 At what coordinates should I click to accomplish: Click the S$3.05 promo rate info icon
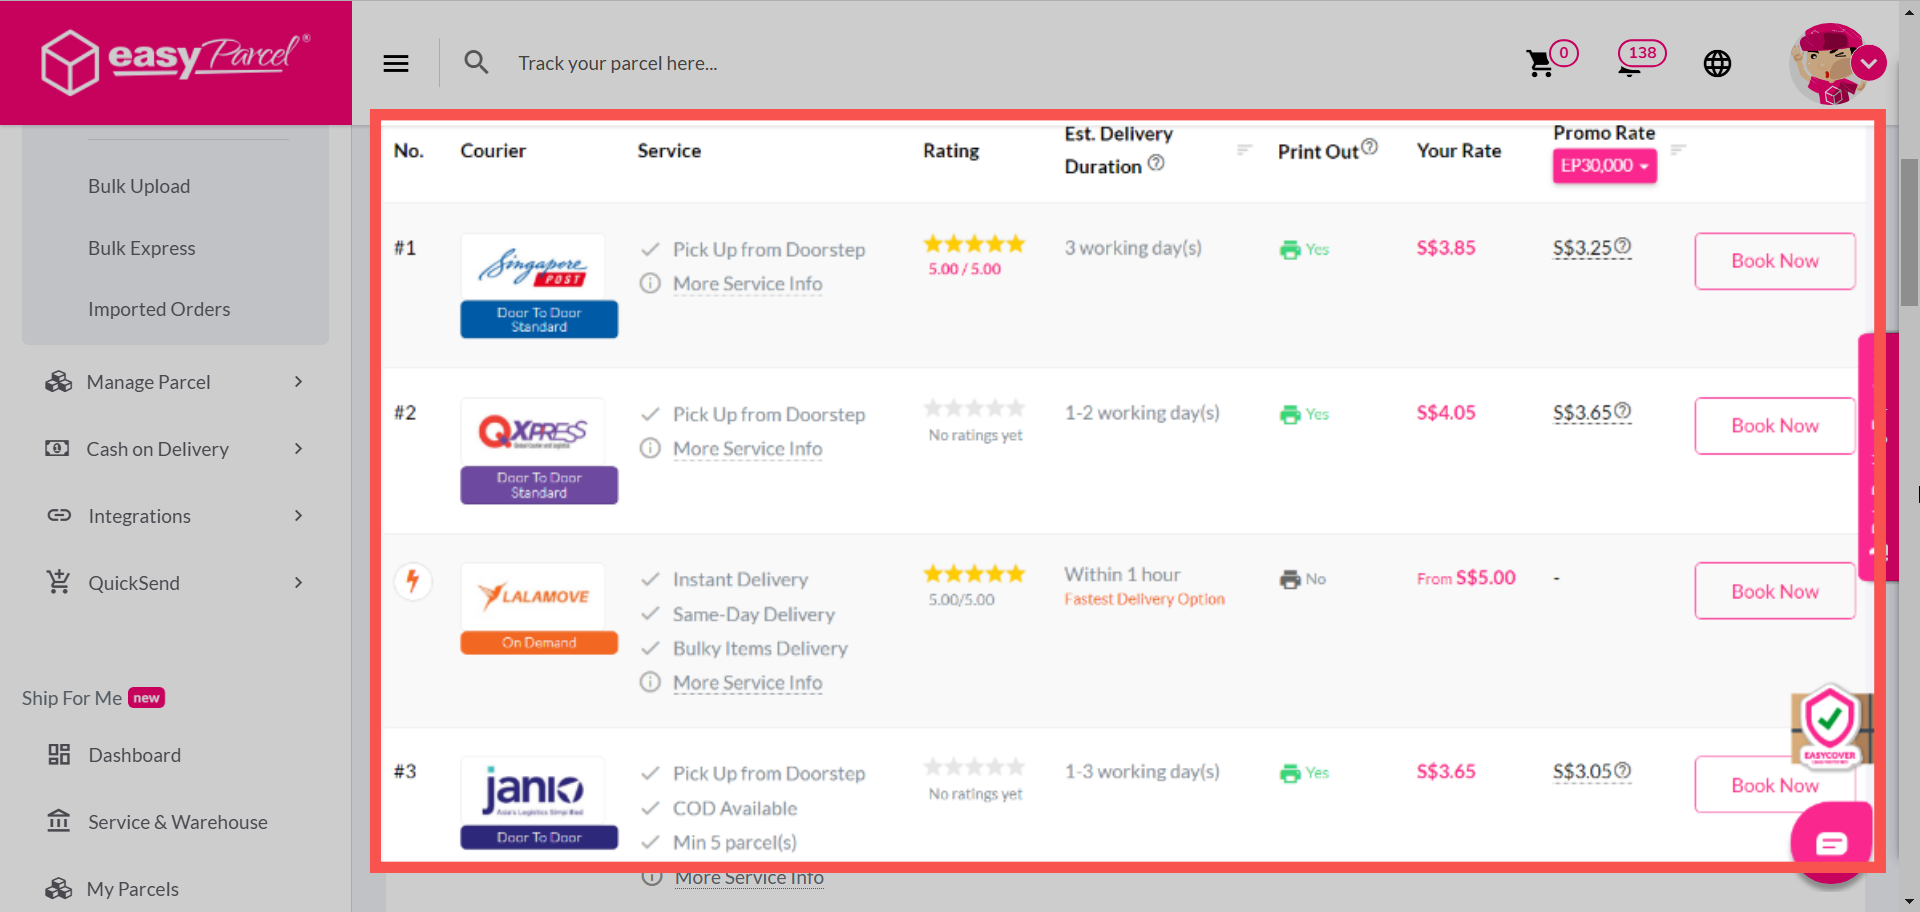(x=1623, y=770)
